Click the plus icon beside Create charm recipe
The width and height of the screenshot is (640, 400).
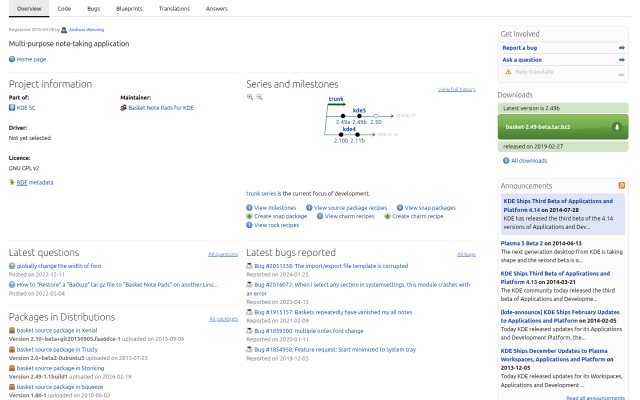tap(387, 216)
